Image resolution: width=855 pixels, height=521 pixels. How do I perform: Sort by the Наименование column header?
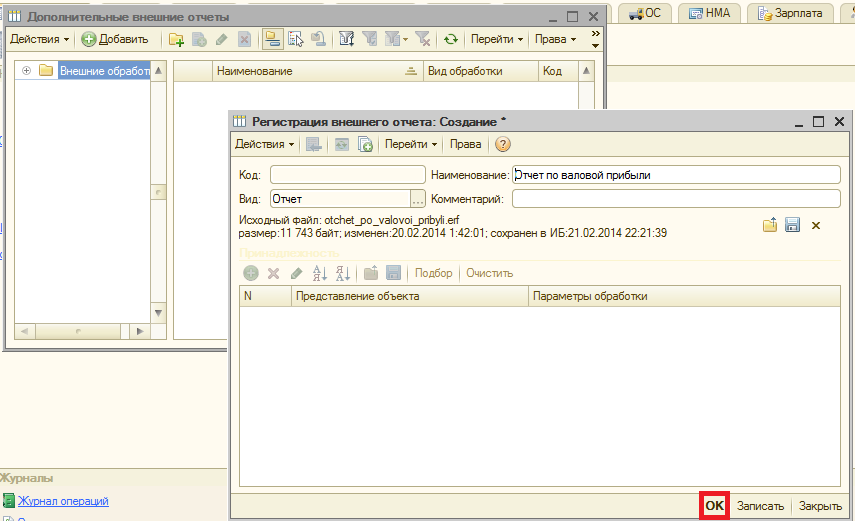[x=312, y=71]
